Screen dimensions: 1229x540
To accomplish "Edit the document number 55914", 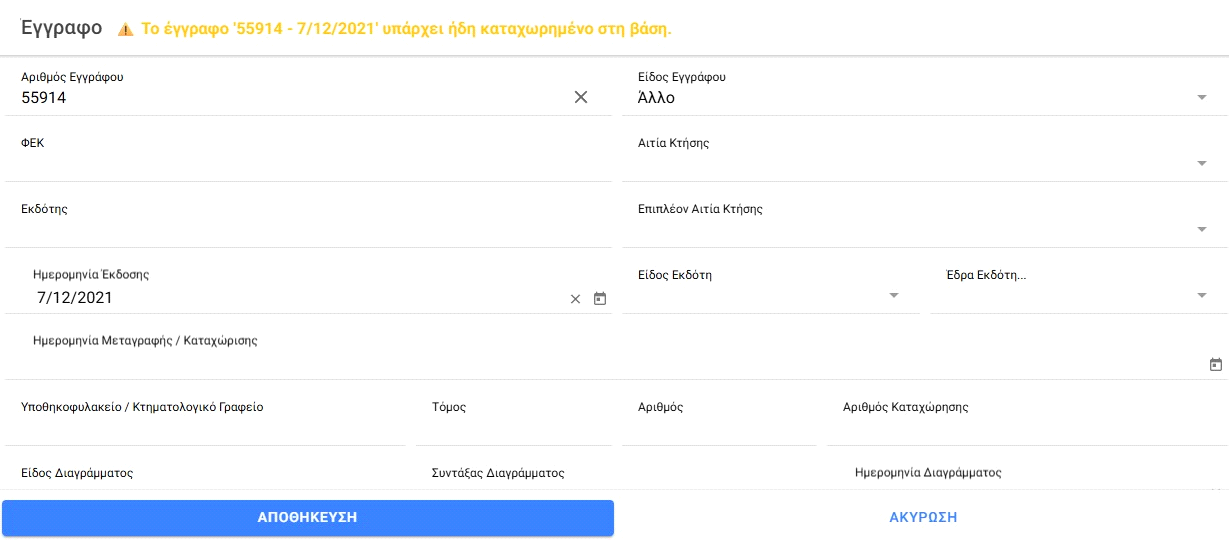I will pyautogui.click(x=290, y=98).
